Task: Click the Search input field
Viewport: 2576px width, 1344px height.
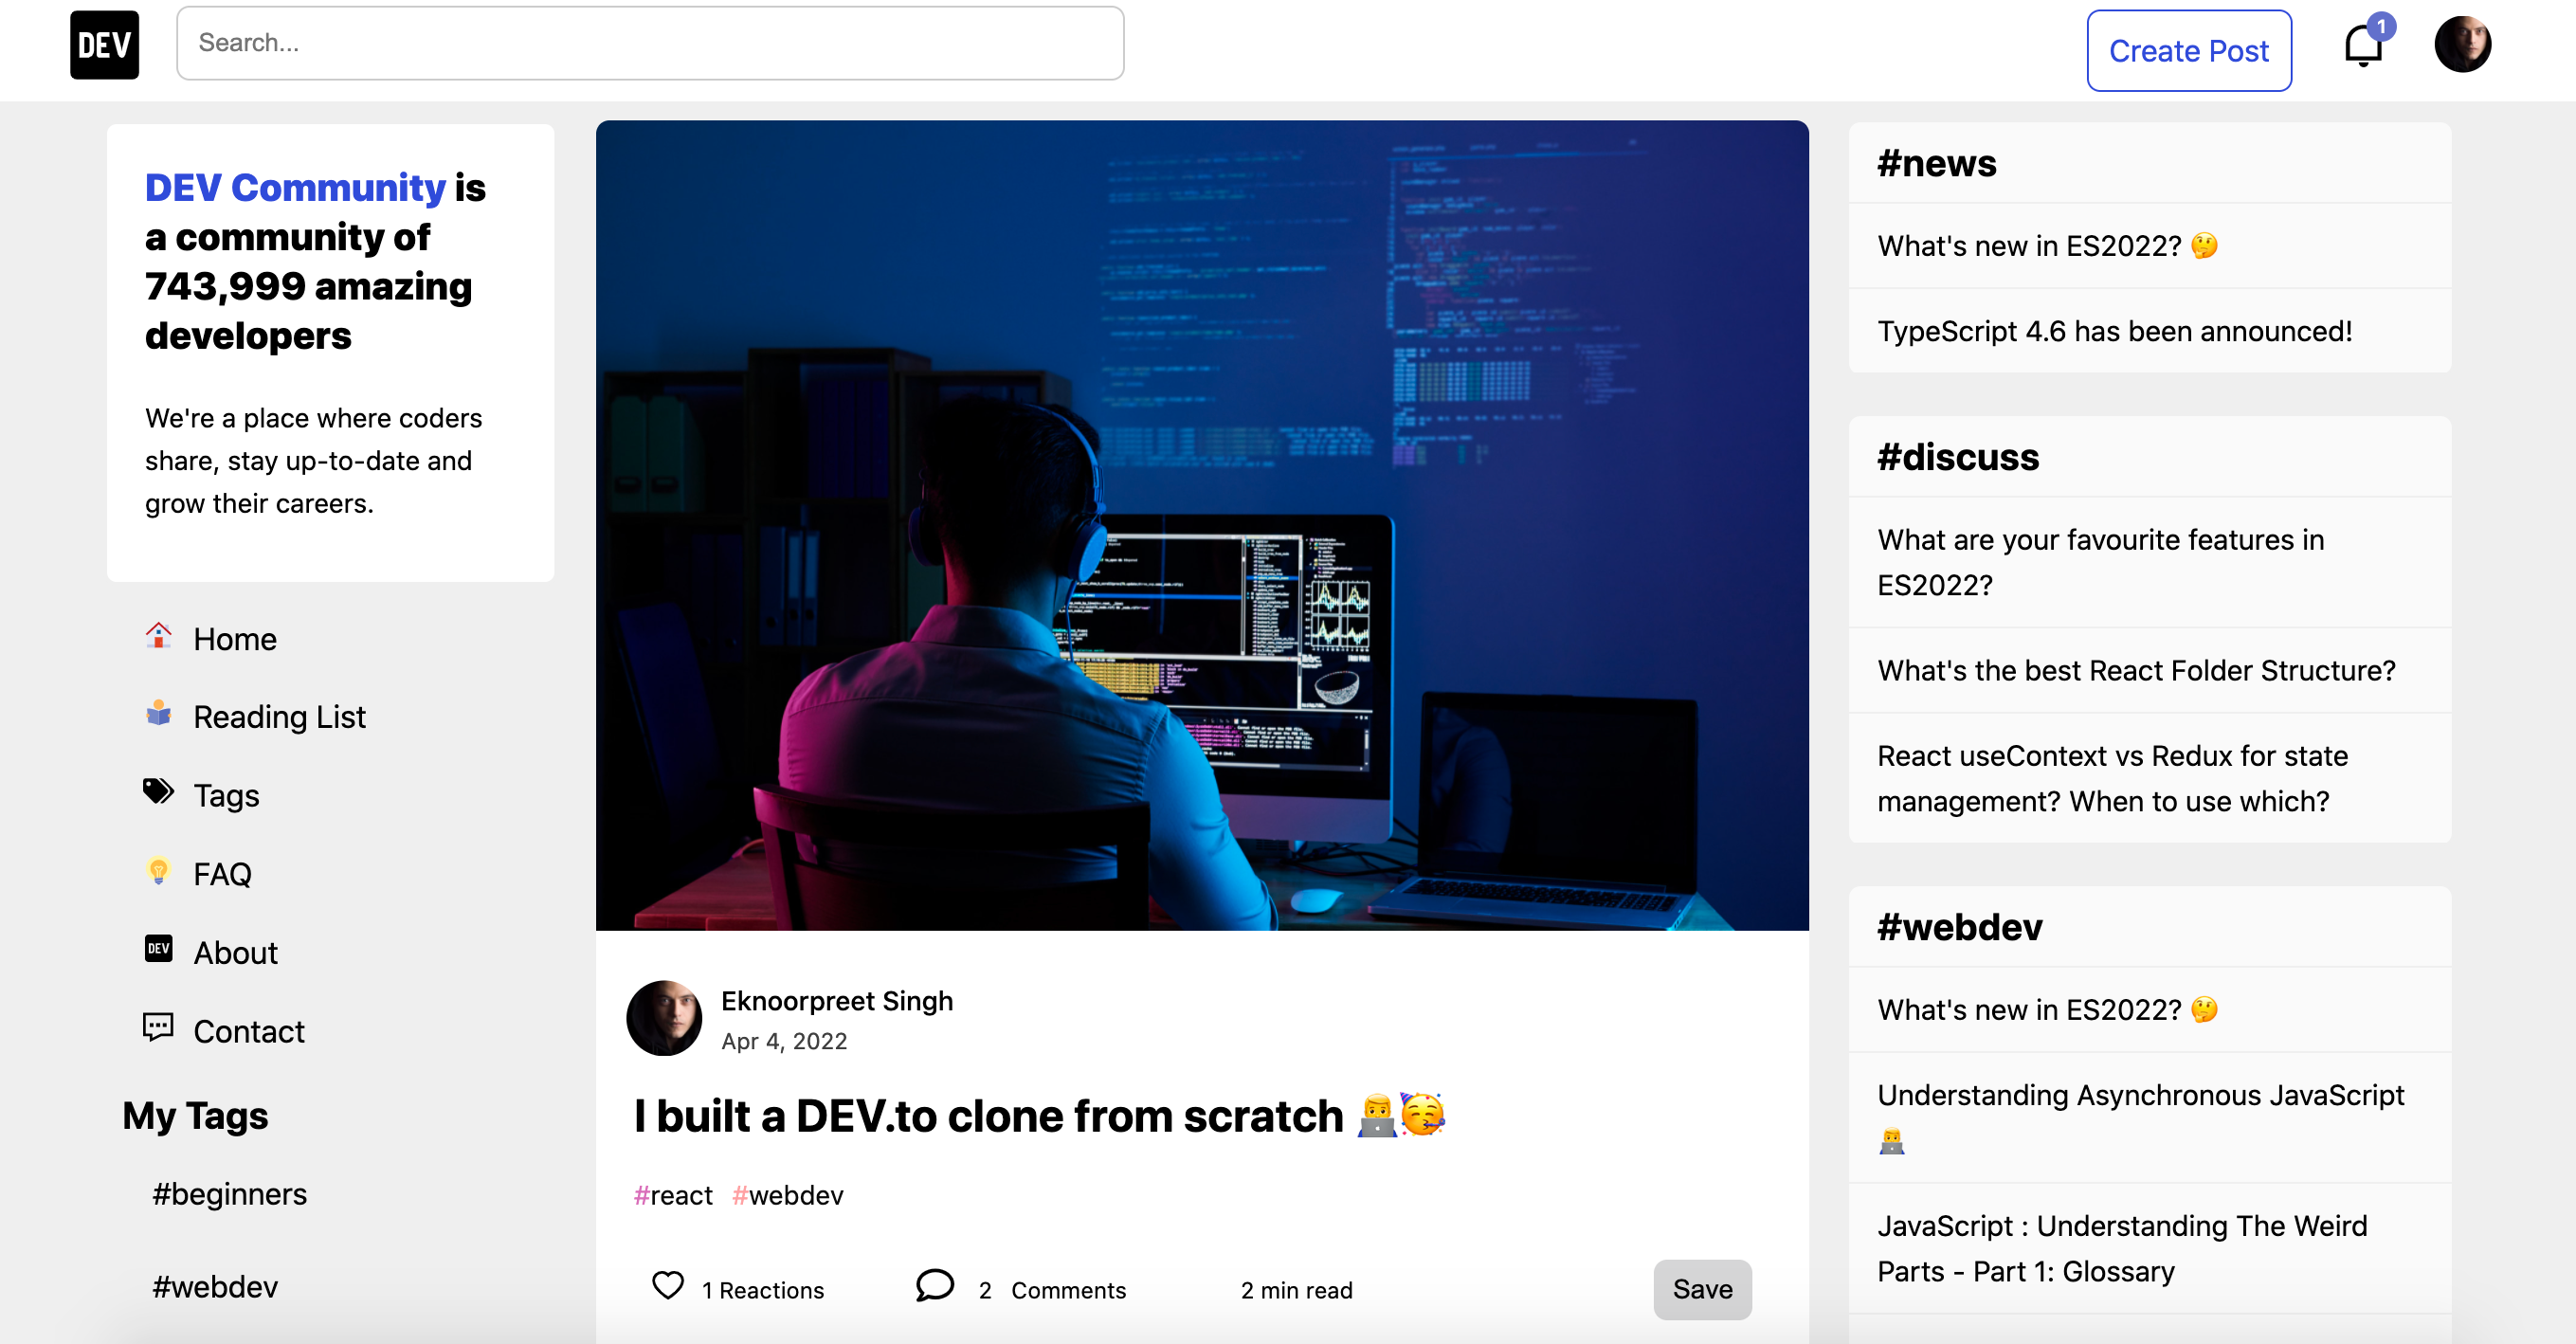Action: click(x=650, y=43)
